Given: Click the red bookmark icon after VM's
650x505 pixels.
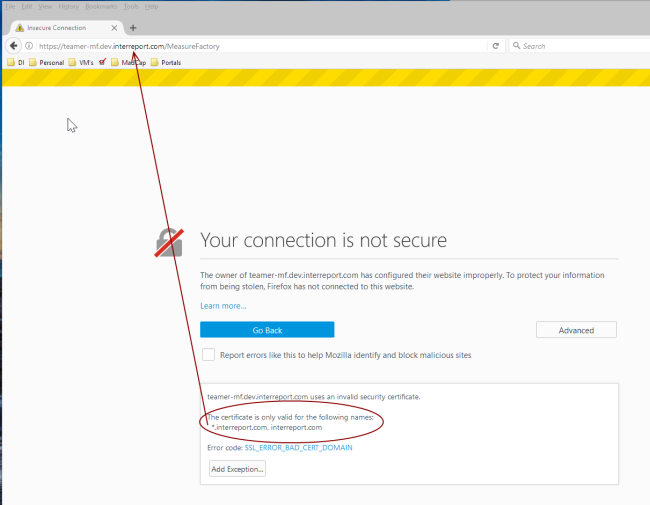Looking at the screenshot, I should 102,62.
